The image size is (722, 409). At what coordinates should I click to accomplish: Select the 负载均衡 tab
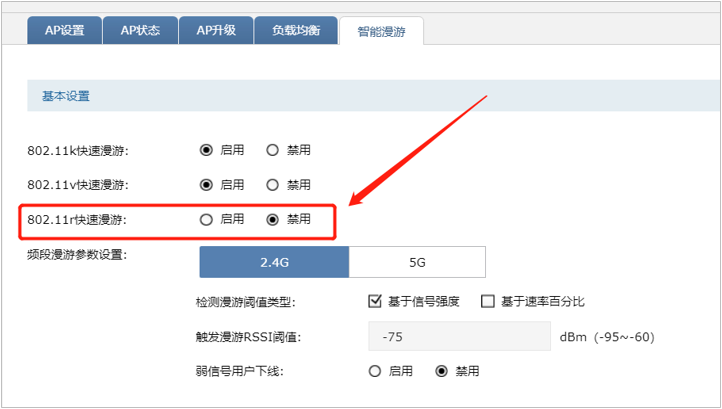295,30
